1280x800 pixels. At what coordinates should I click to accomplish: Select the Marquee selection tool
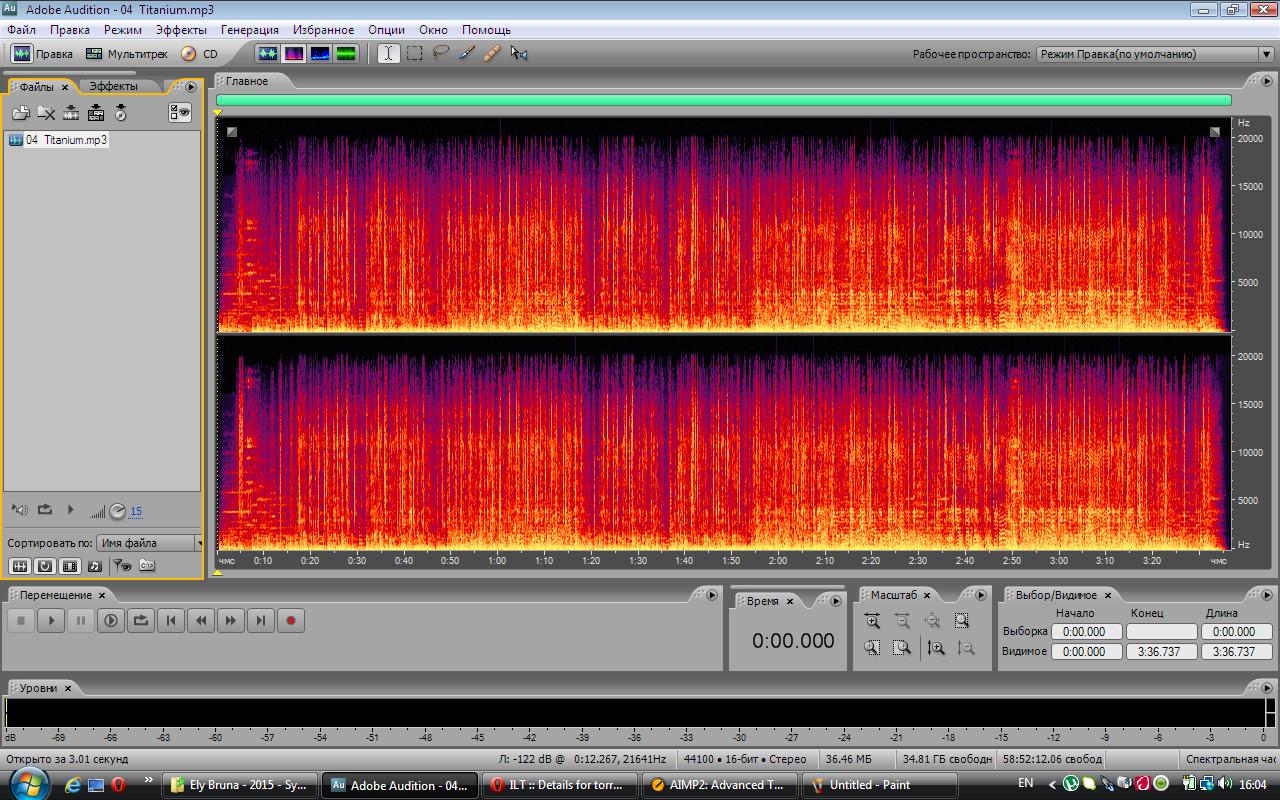pos(414,54)
